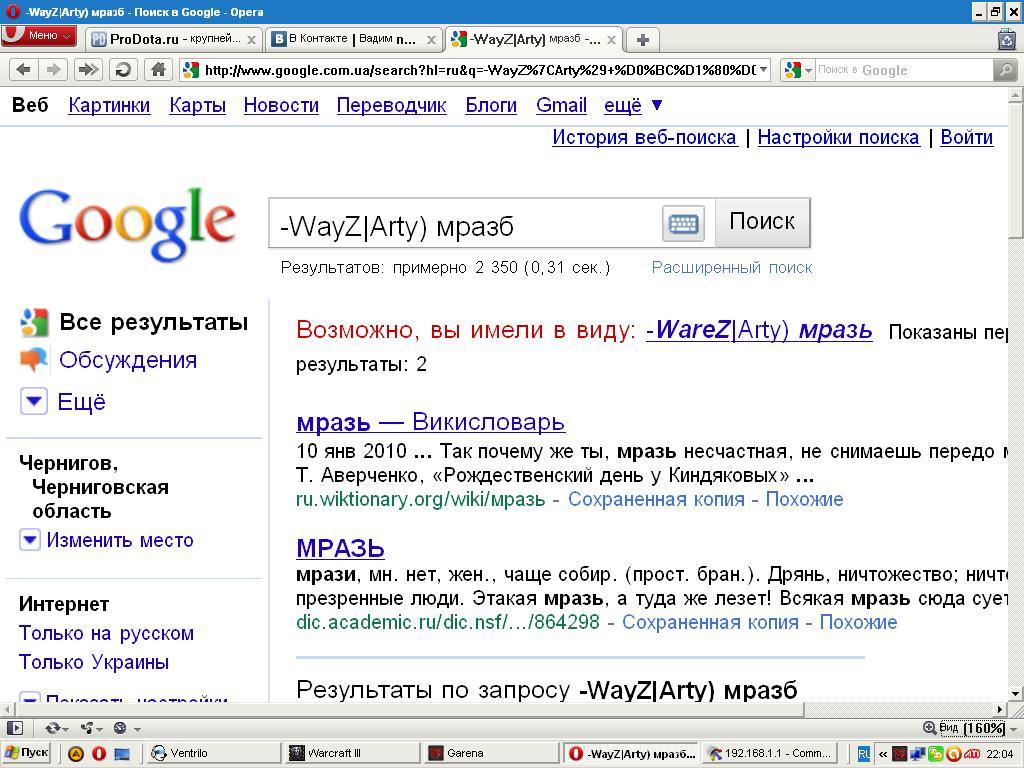Image resolution: width=1024 pixels, height=768 pixels.
Task: Open Настройки поиска
Action: pyautogui.click(x=838, y=137)
